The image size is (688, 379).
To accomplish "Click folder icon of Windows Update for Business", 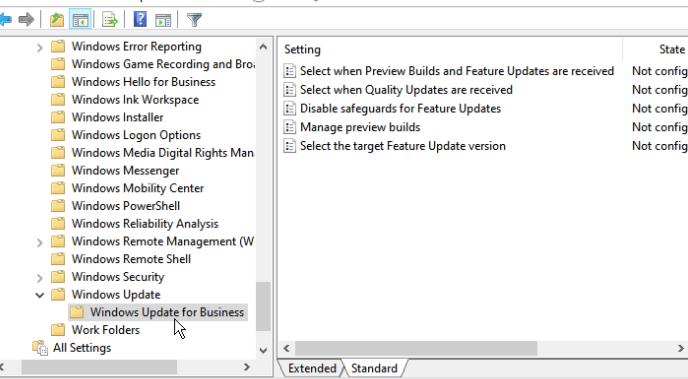I will [77, 312].
